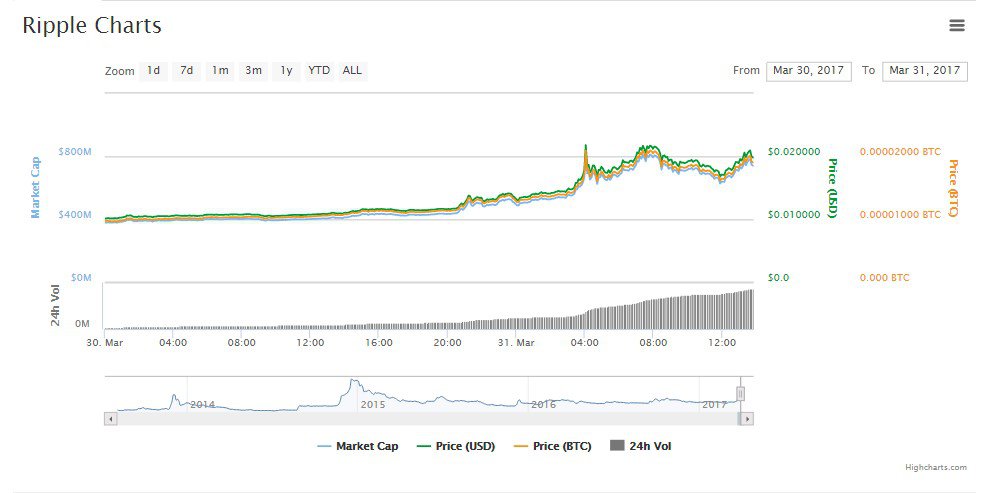The image size is (1007, 493).
Task: Set zoom to 1m
Action: point(220,71)
